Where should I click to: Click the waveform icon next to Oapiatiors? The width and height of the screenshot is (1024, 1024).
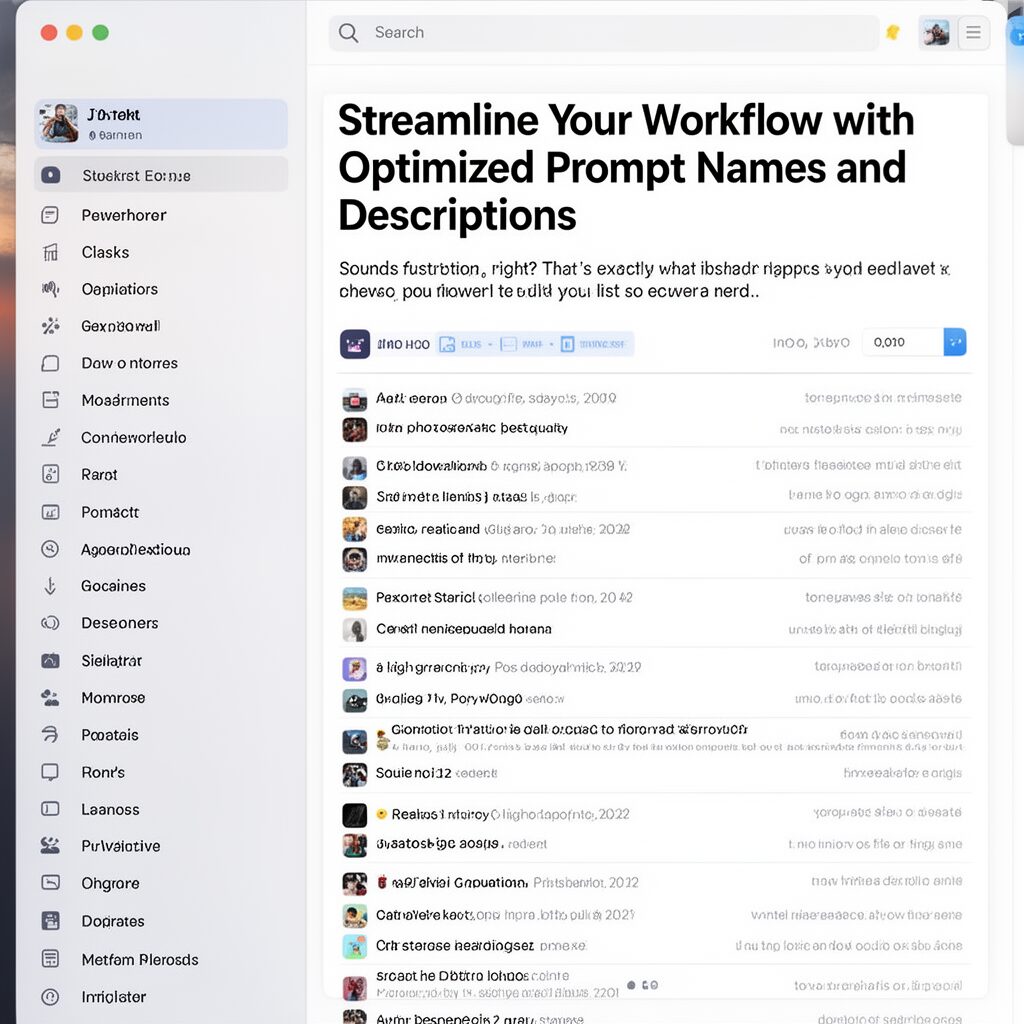[50, 289]
